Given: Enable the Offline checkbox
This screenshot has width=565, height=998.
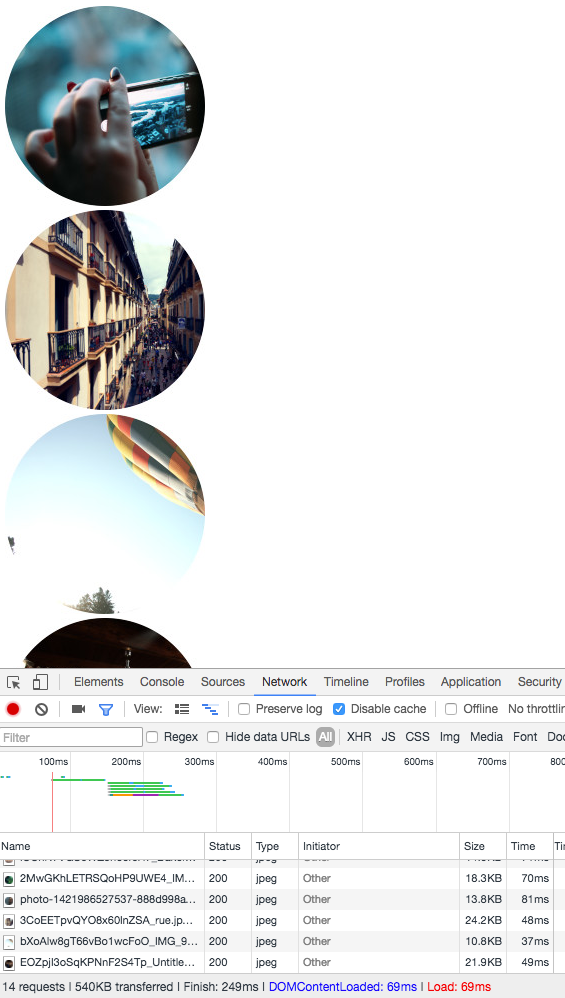Looking at the screenshot, I should point(451,709).
